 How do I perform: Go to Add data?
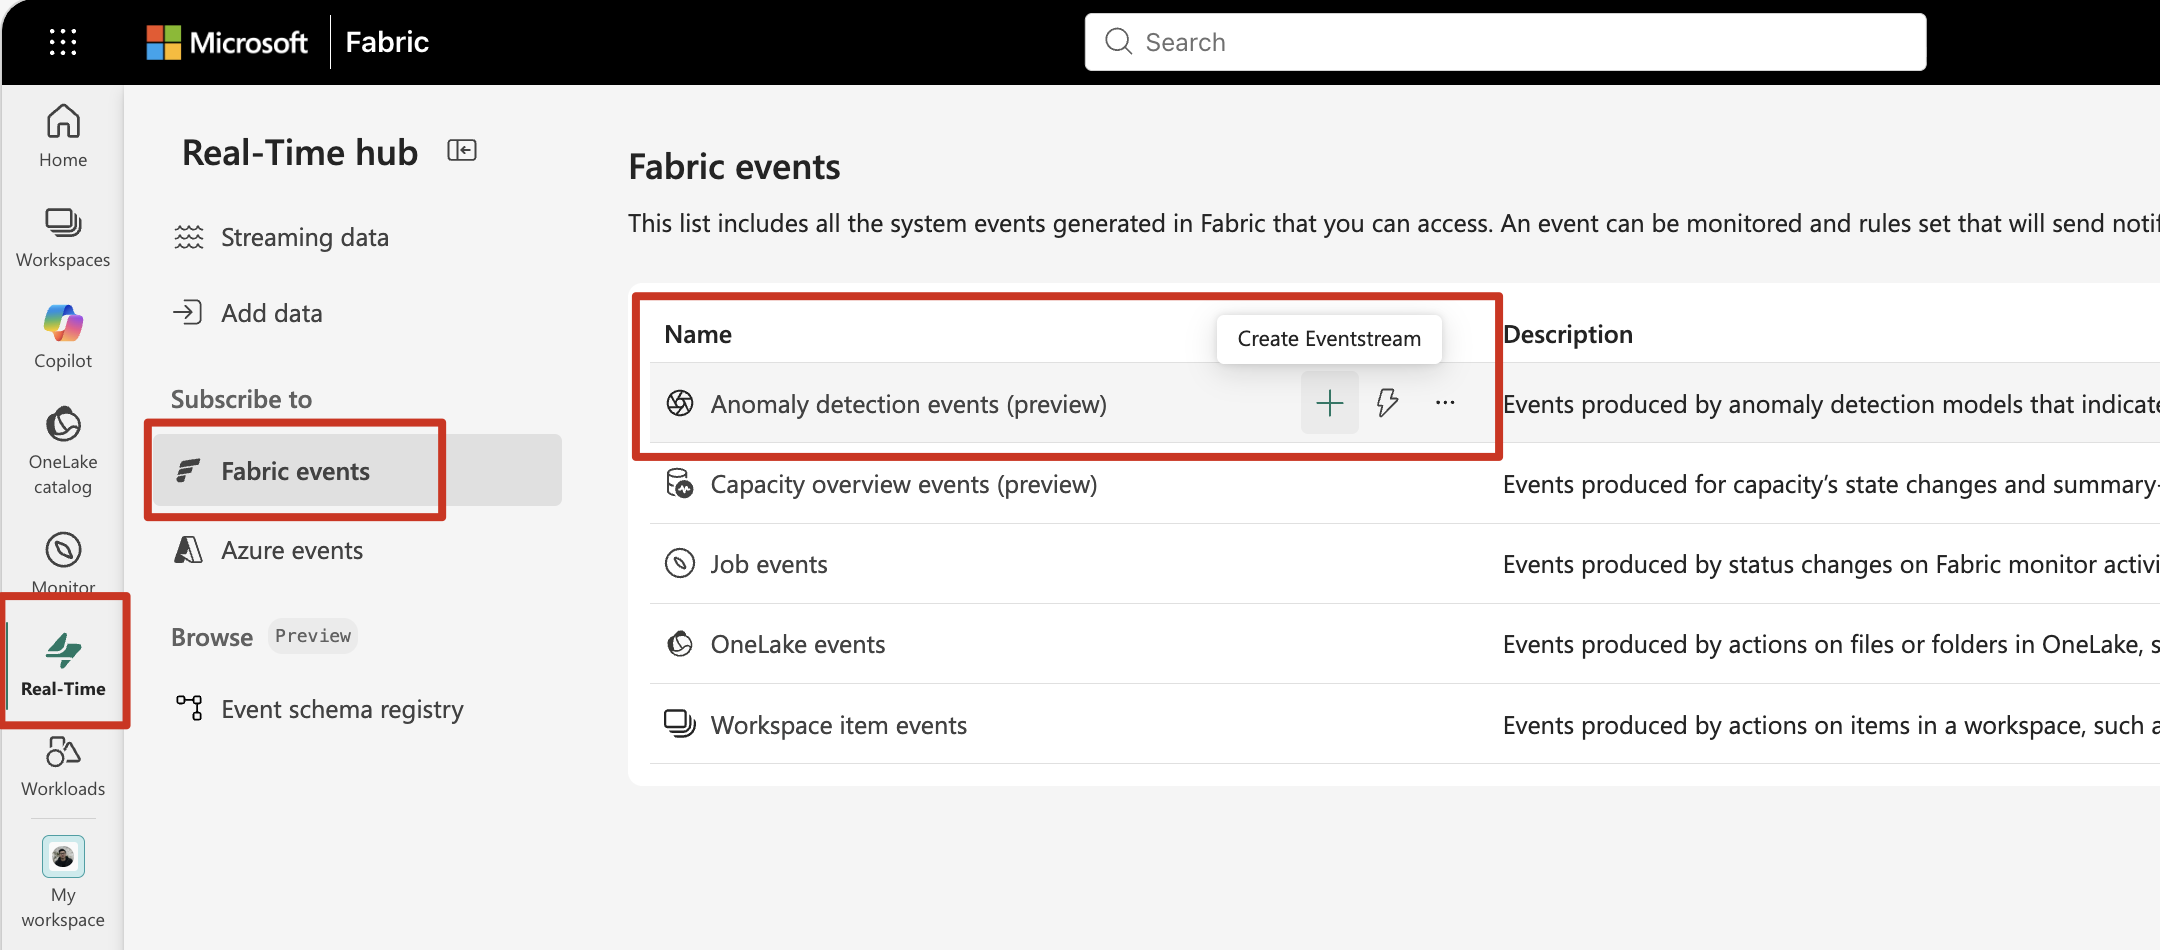tap(271, 312)
